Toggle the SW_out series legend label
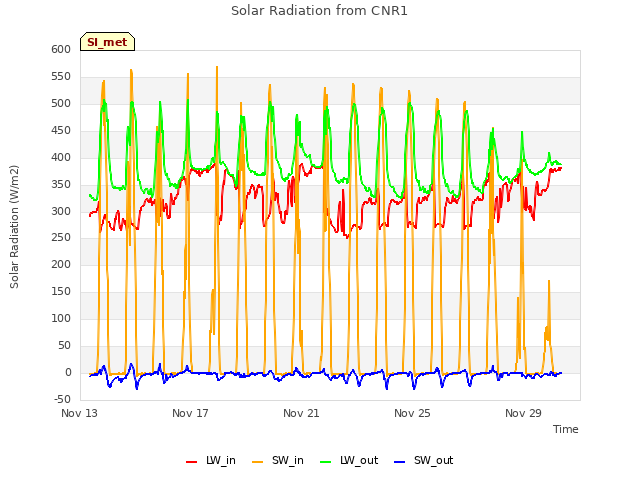 point(433,460)
